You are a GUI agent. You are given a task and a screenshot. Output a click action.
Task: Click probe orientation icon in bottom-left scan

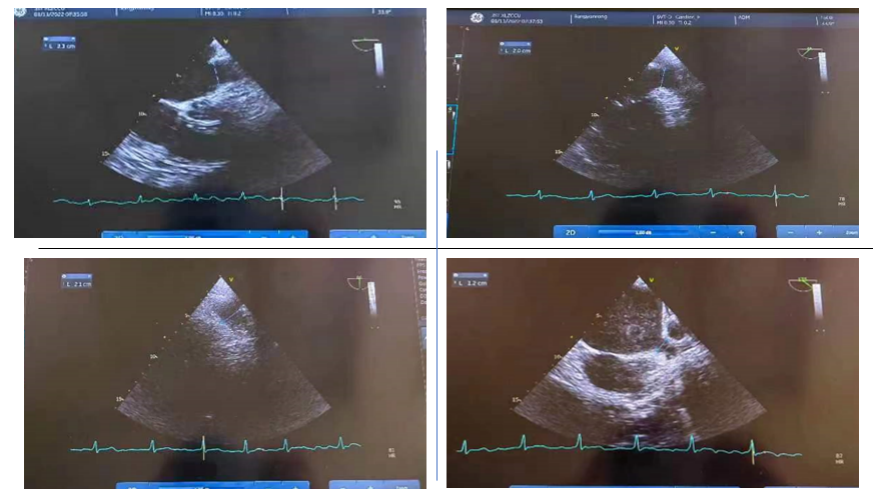pyautogui.click(x=356, y=283)
